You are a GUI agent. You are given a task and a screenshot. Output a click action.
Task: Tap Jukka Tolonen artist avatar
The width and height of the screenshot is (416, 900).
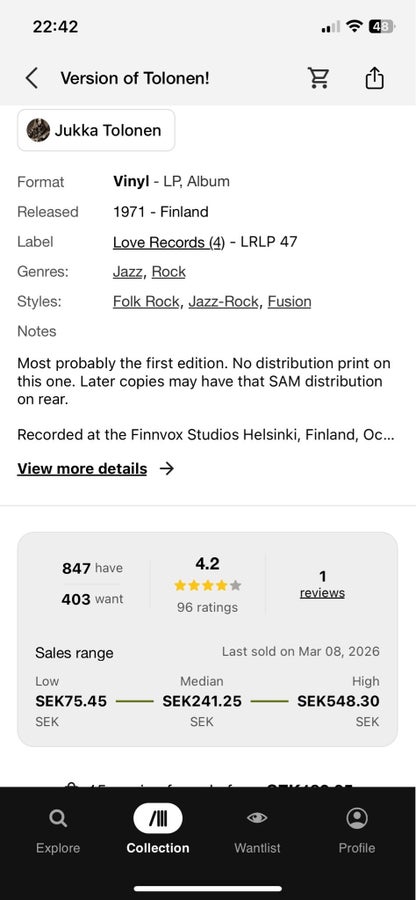tap(38, 130)
